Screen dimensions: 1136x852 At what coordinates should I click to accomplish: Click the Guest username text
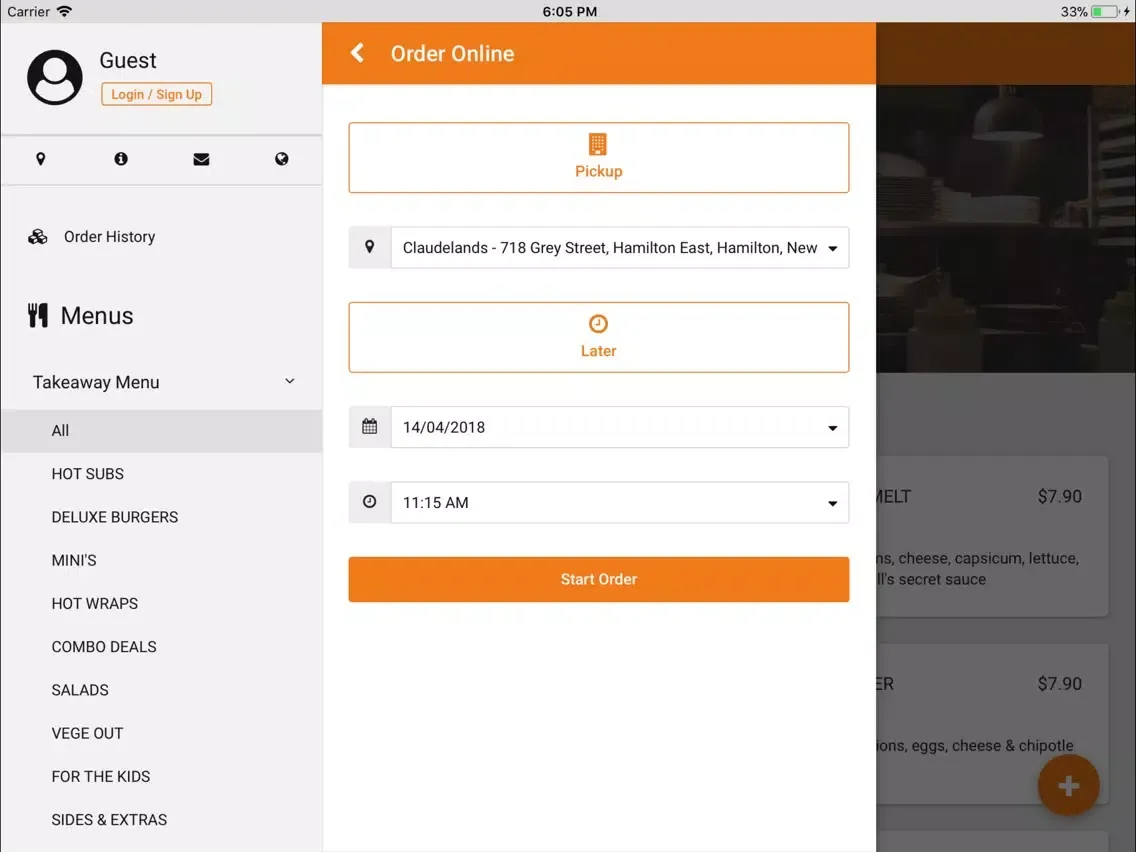tap(128, 60)
